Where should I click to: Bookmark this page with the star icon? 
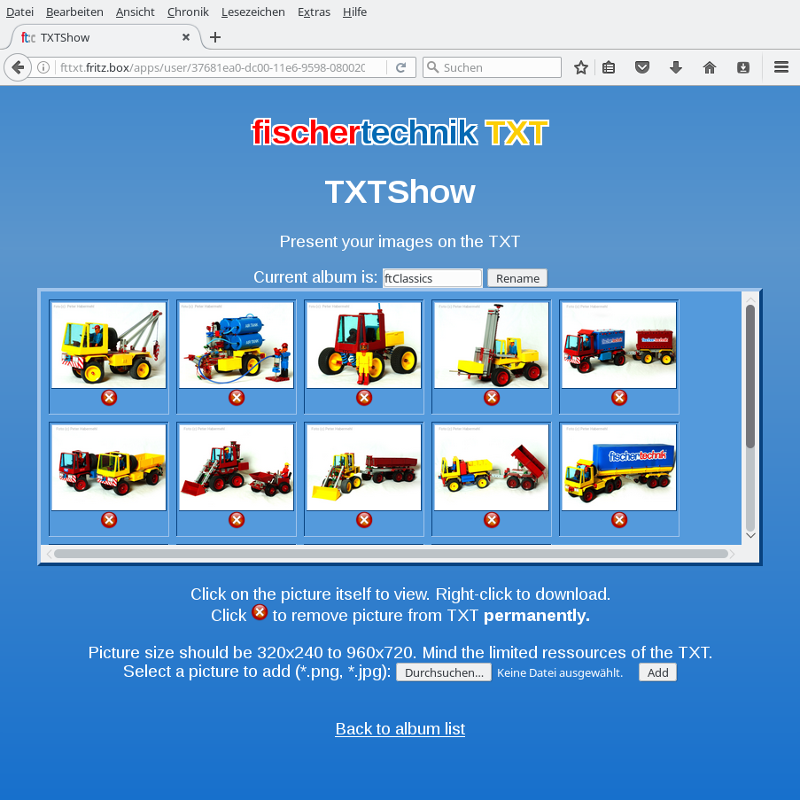tap(581, 67)
